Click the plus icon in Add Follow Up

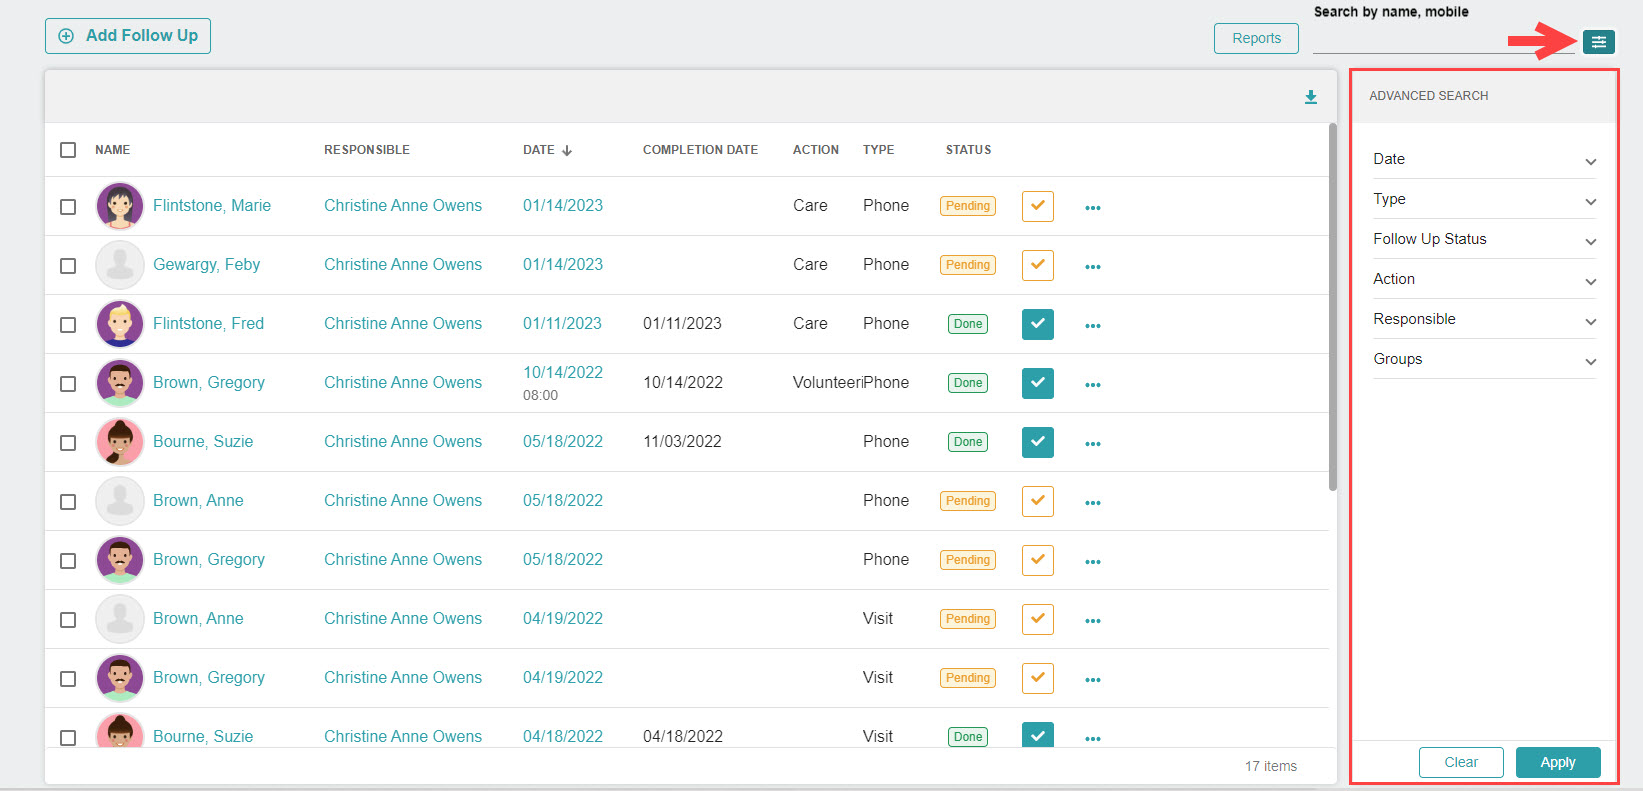point(66,36)
